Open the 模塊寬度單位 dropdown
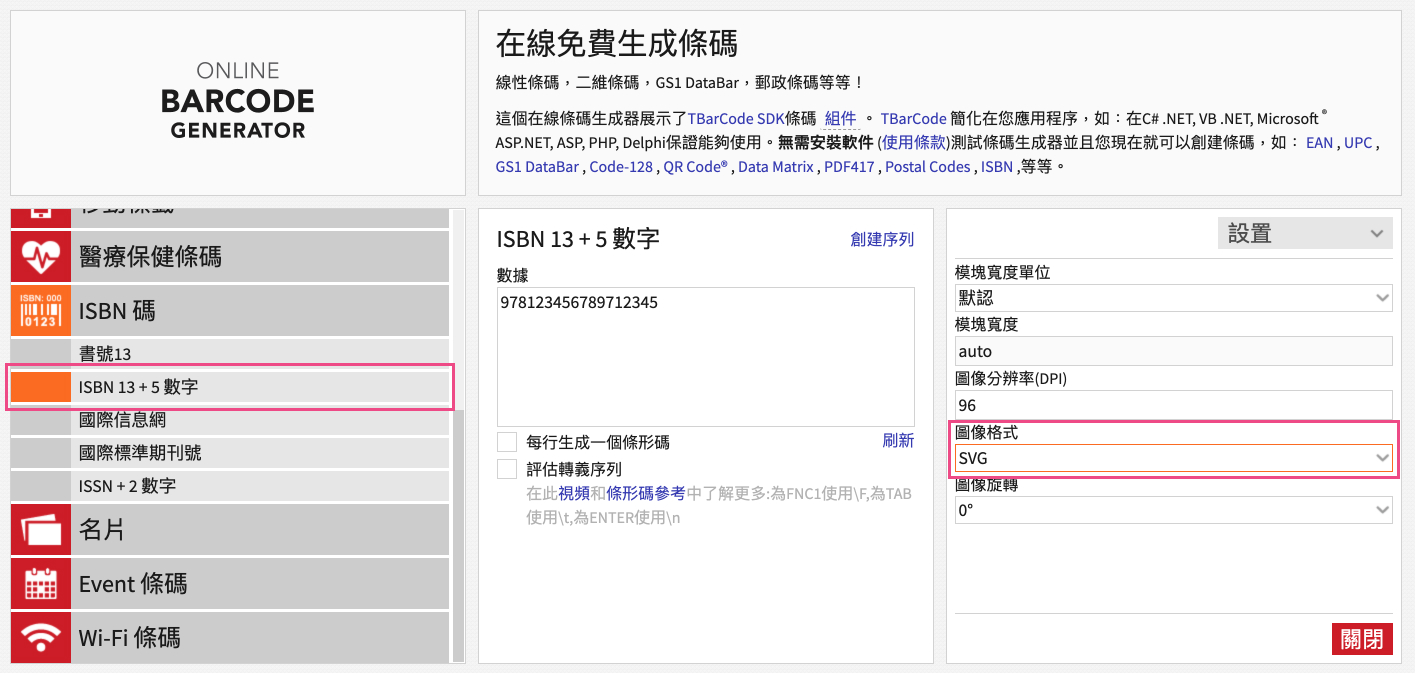The image size is (1415, 676). [x=1173, y=298]
